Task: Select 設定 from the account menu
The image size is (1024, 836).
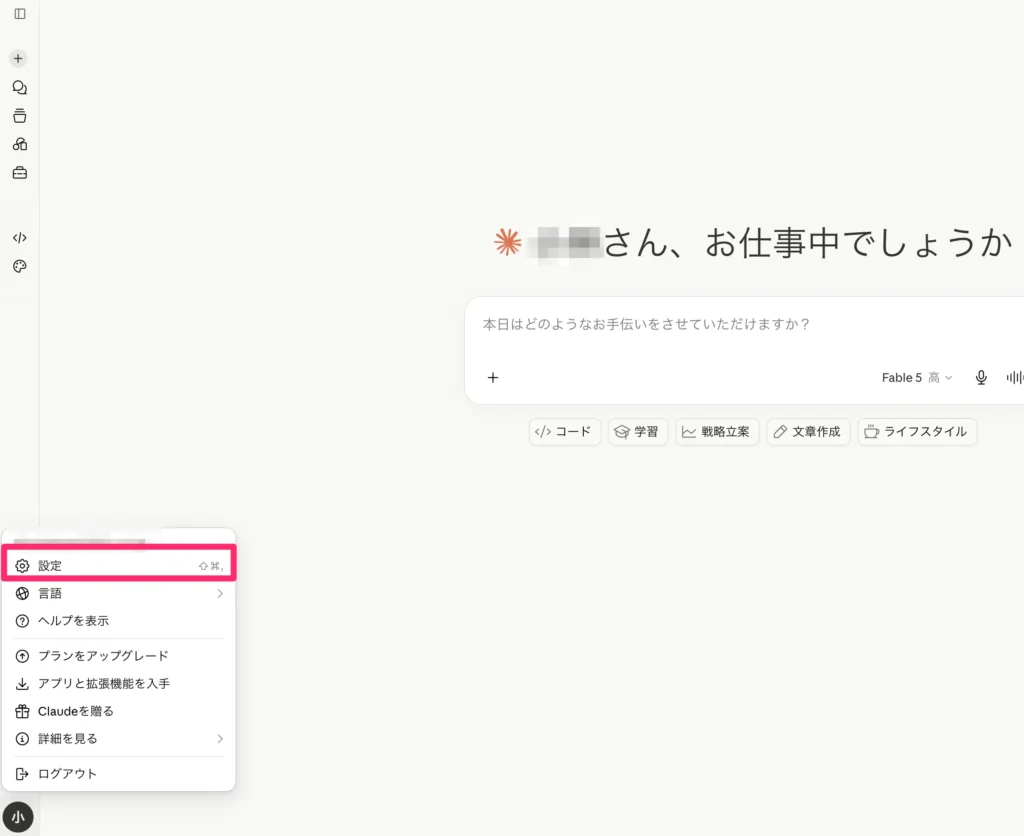Action: [x=119, y=566]
